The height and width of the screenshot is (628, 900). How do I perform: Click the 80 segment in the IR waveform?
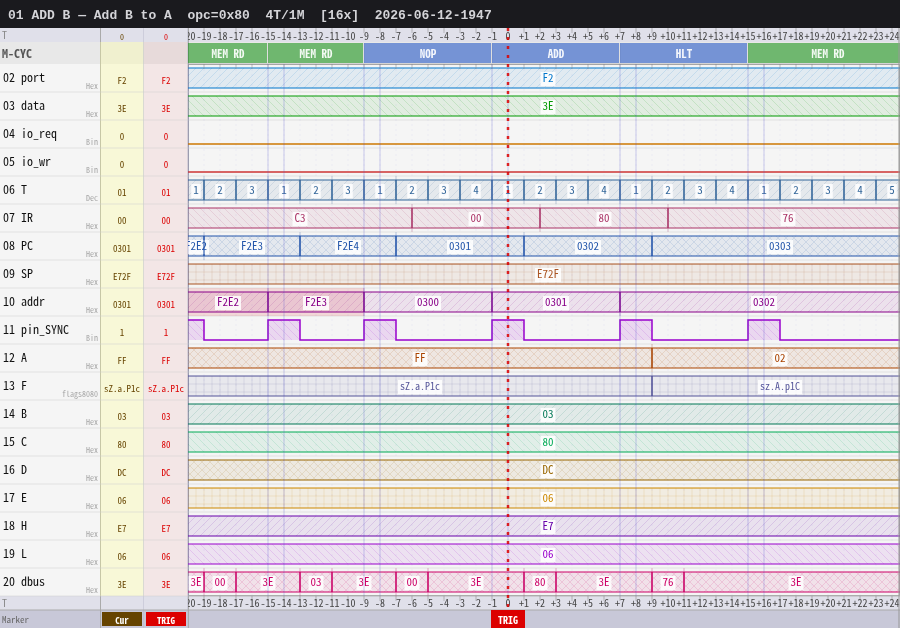click(604, 218)
